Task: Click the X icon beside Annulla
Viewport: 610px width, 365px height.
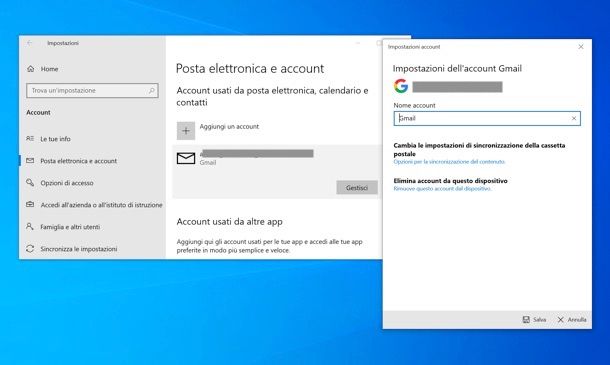Action: (x=561, y=319)
